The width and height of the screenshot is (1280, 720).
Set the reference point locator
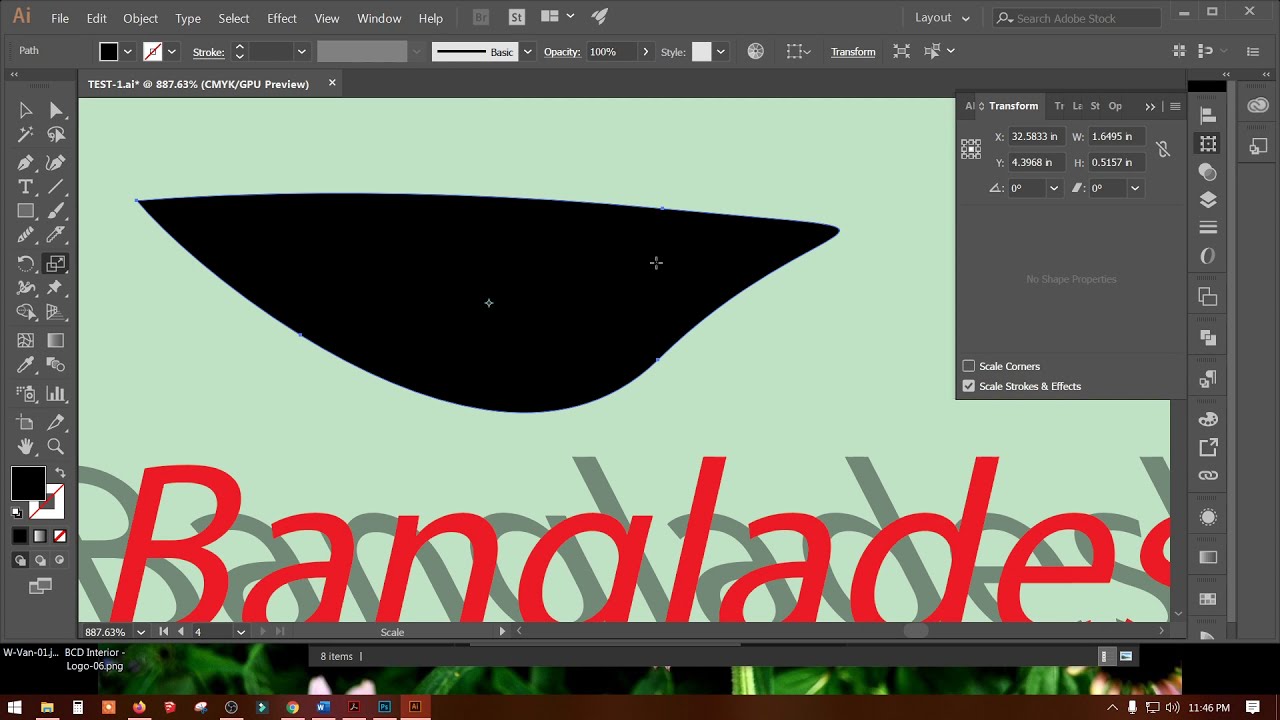(971, 149)
